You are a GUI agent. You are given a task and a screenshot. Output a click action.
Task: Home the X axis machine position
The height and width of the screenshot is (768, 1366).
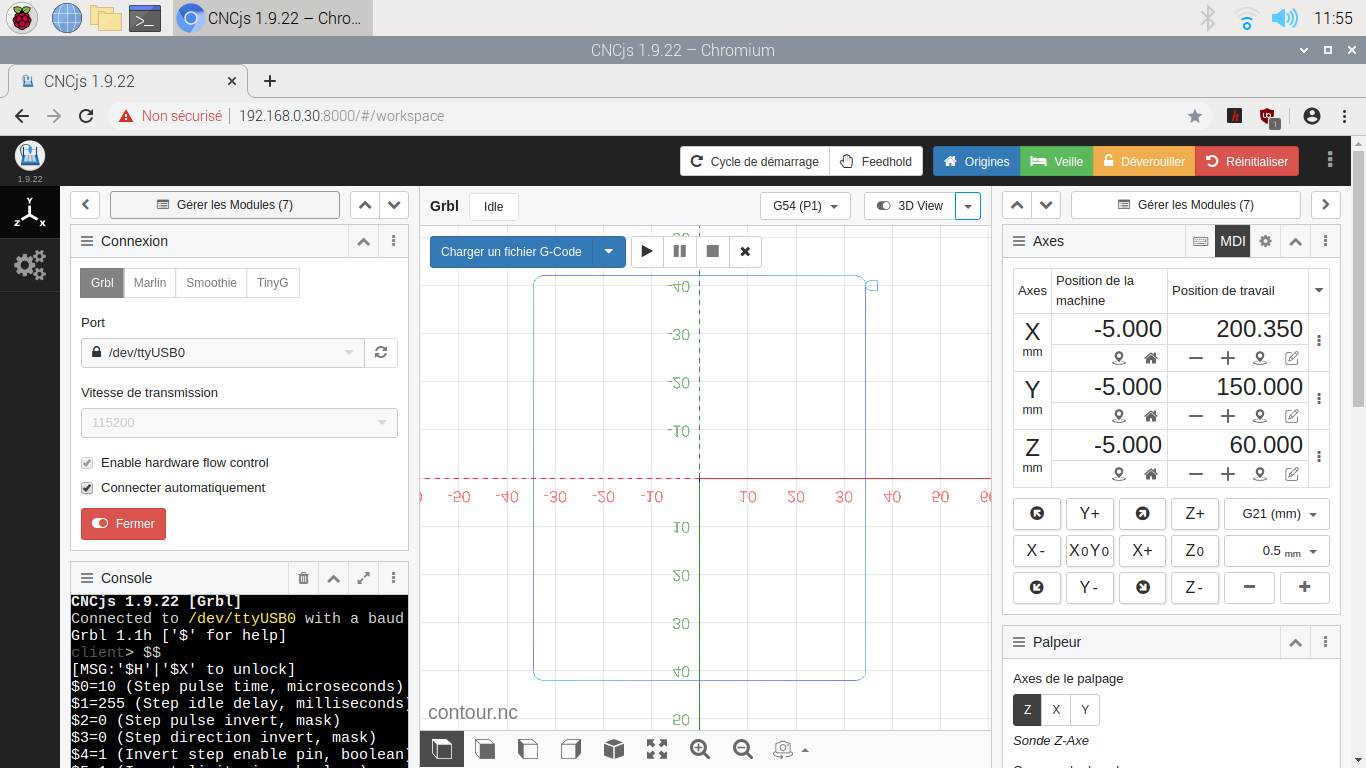1151,358
